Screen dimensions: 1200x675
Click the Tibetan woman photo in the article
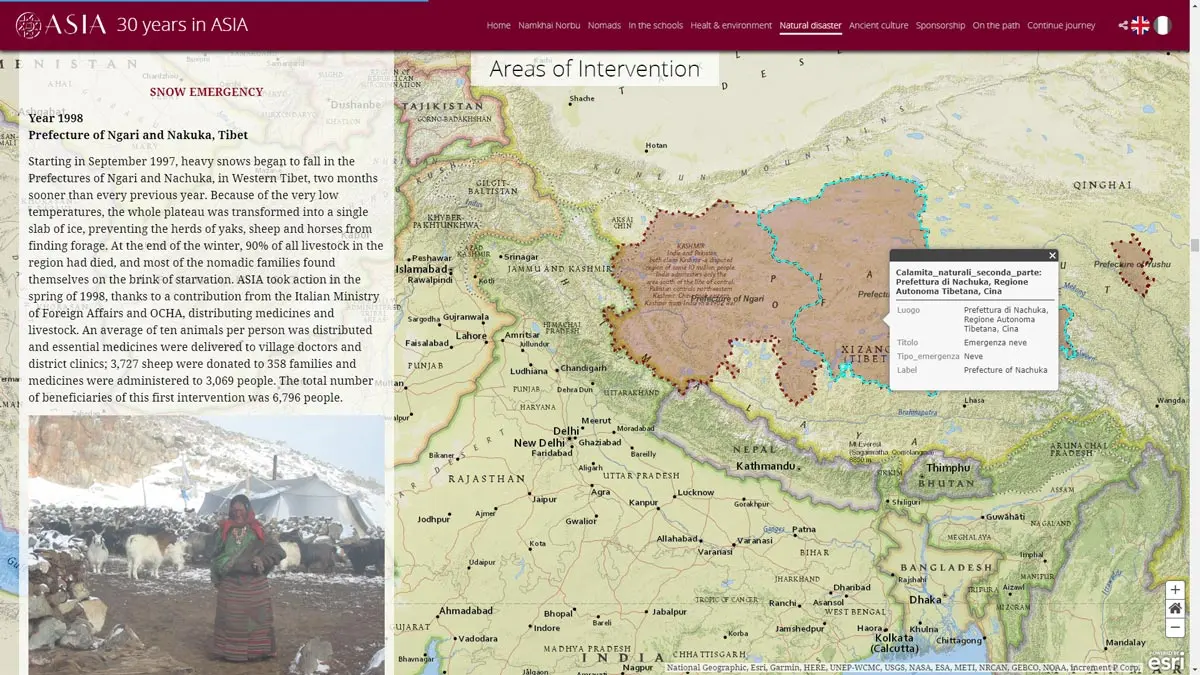pyautogui.click(x=207, y=545)
